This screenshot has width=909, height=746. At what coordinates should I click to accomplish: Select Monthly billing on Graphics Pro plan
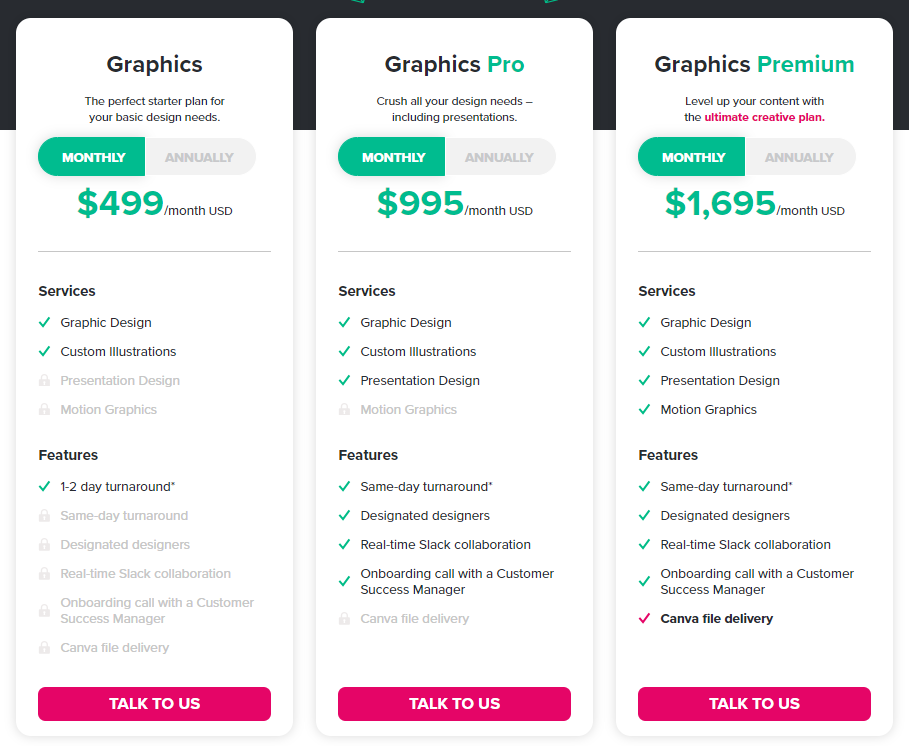pos(392,157)
